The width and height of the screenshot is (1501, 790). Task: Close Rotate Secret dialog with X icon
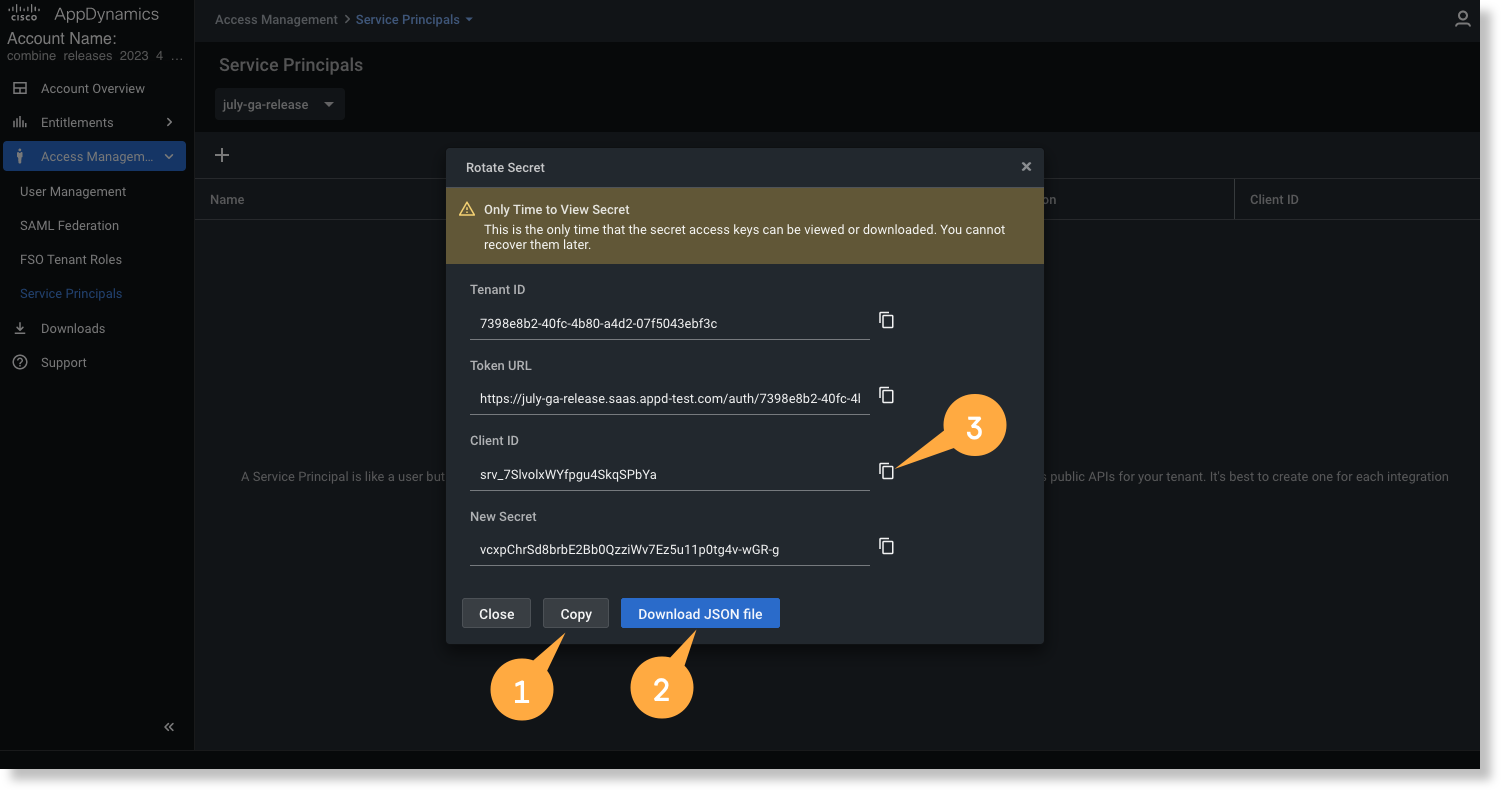[x=1026, y=167]
